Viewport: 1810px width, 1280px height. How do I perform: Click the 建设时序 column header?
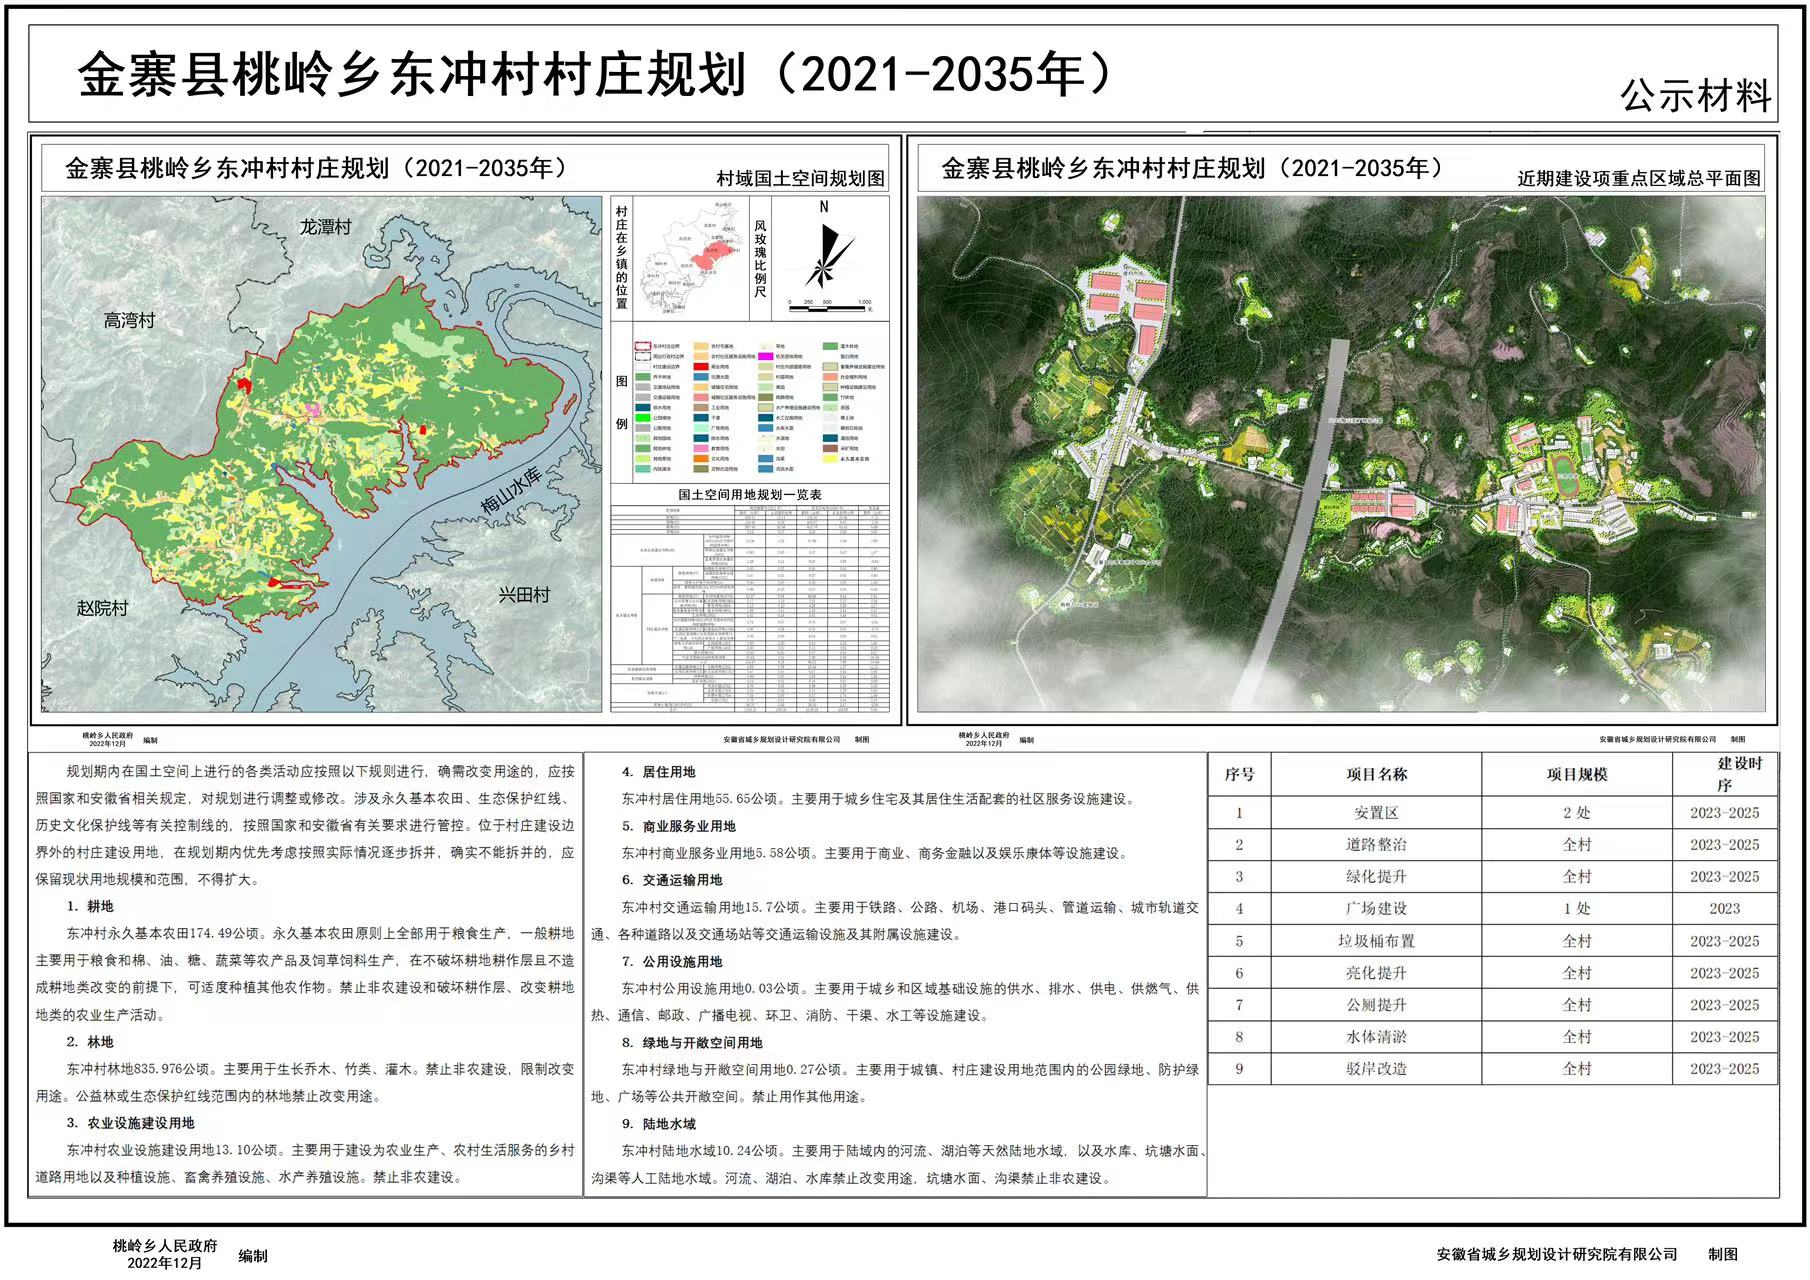point(1725,774)
